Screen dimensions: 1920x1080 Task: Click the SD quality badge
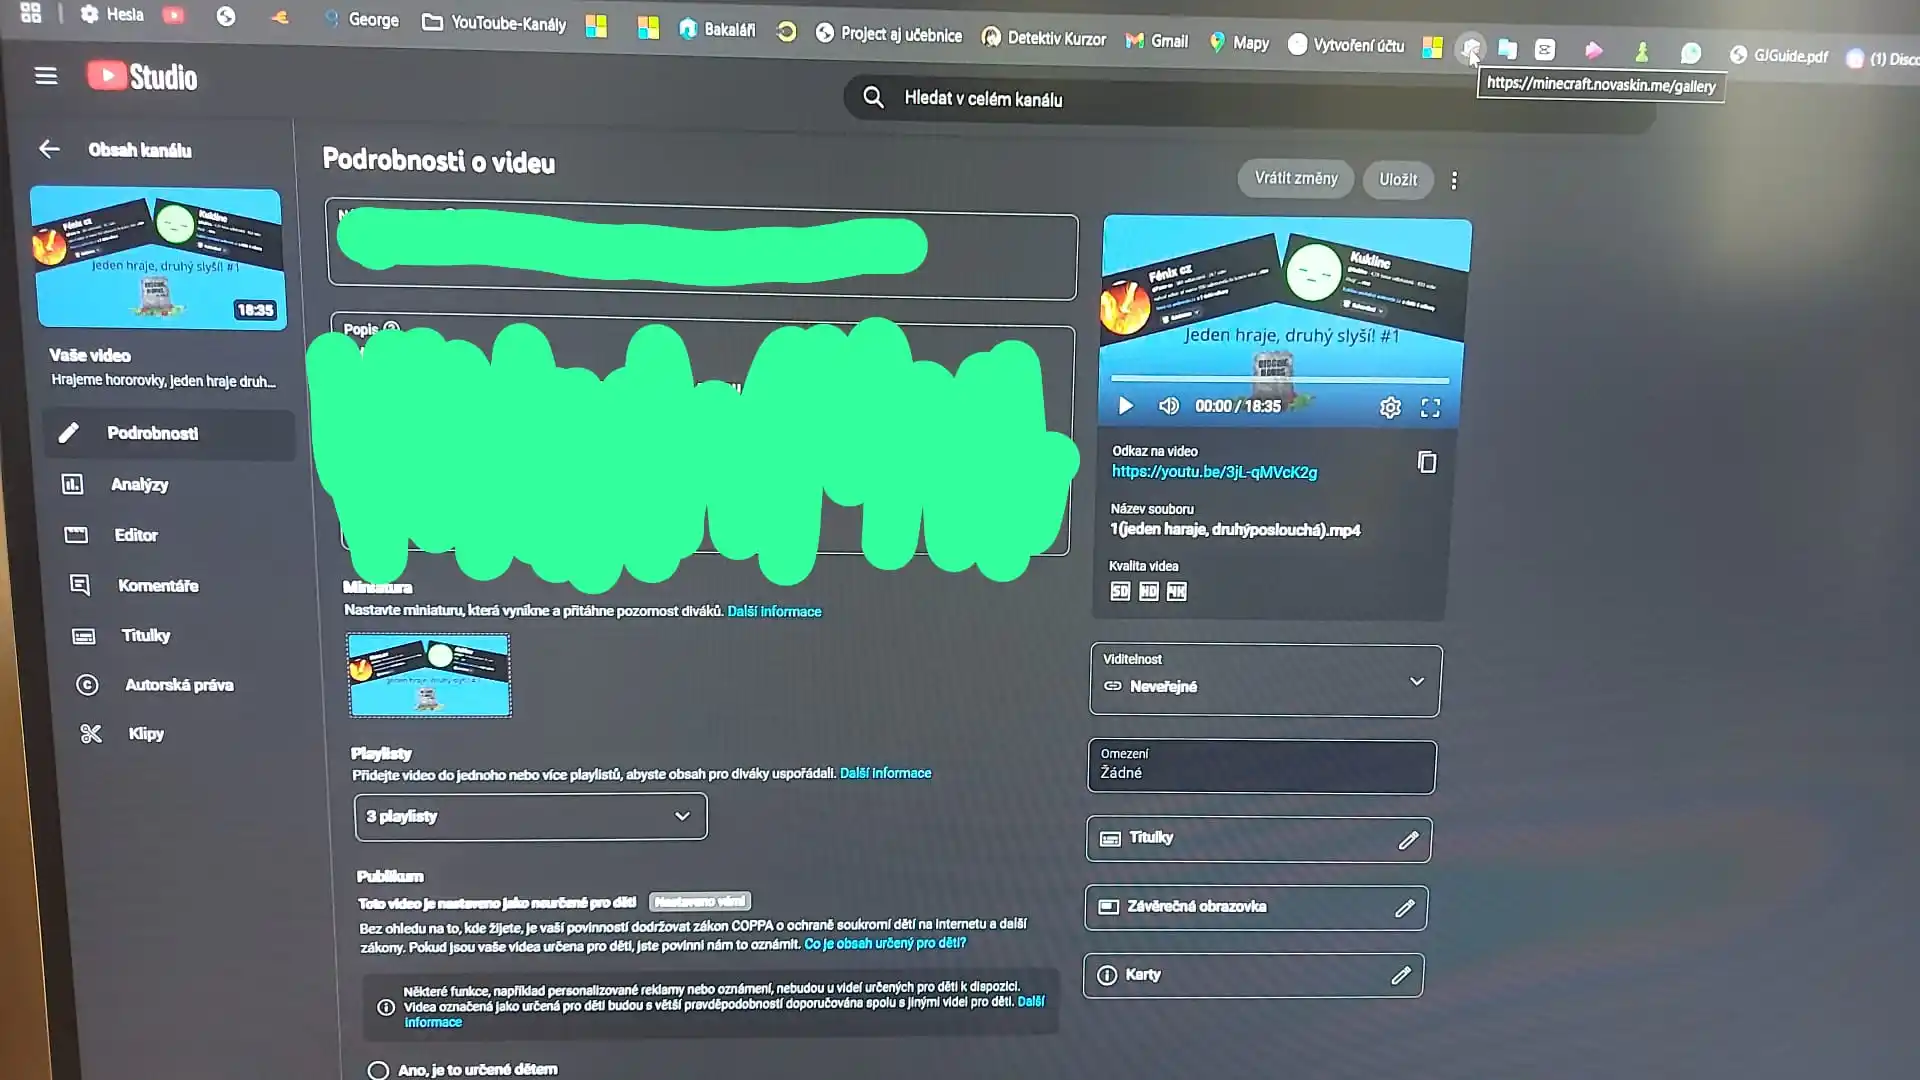pyautogui.click(x=1120, y=591)
